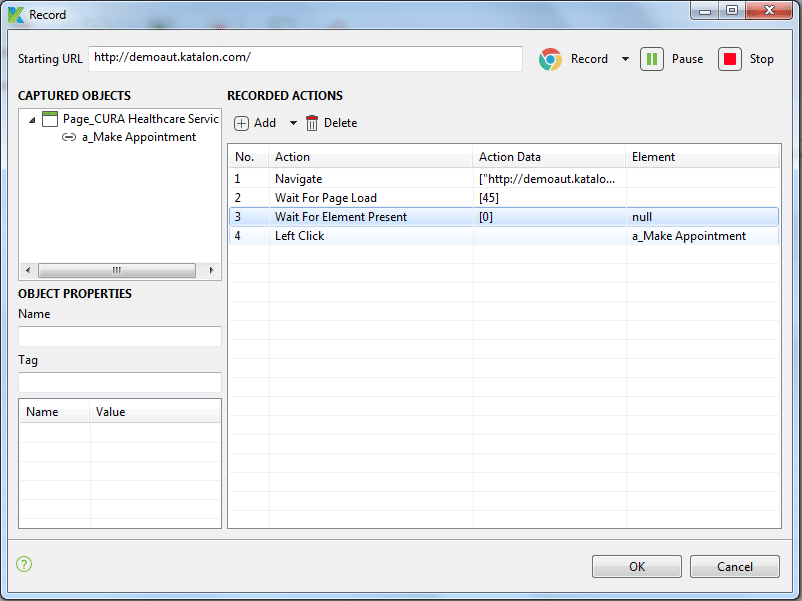Screen dimensions: 802x601
Task: Select the Navigate action row
Action: point(504,179)
